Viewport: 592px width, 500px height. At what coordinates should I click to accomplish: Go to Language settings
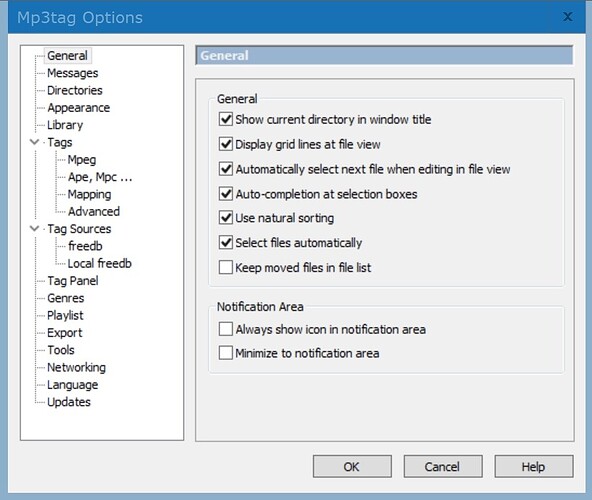[72, 385]
